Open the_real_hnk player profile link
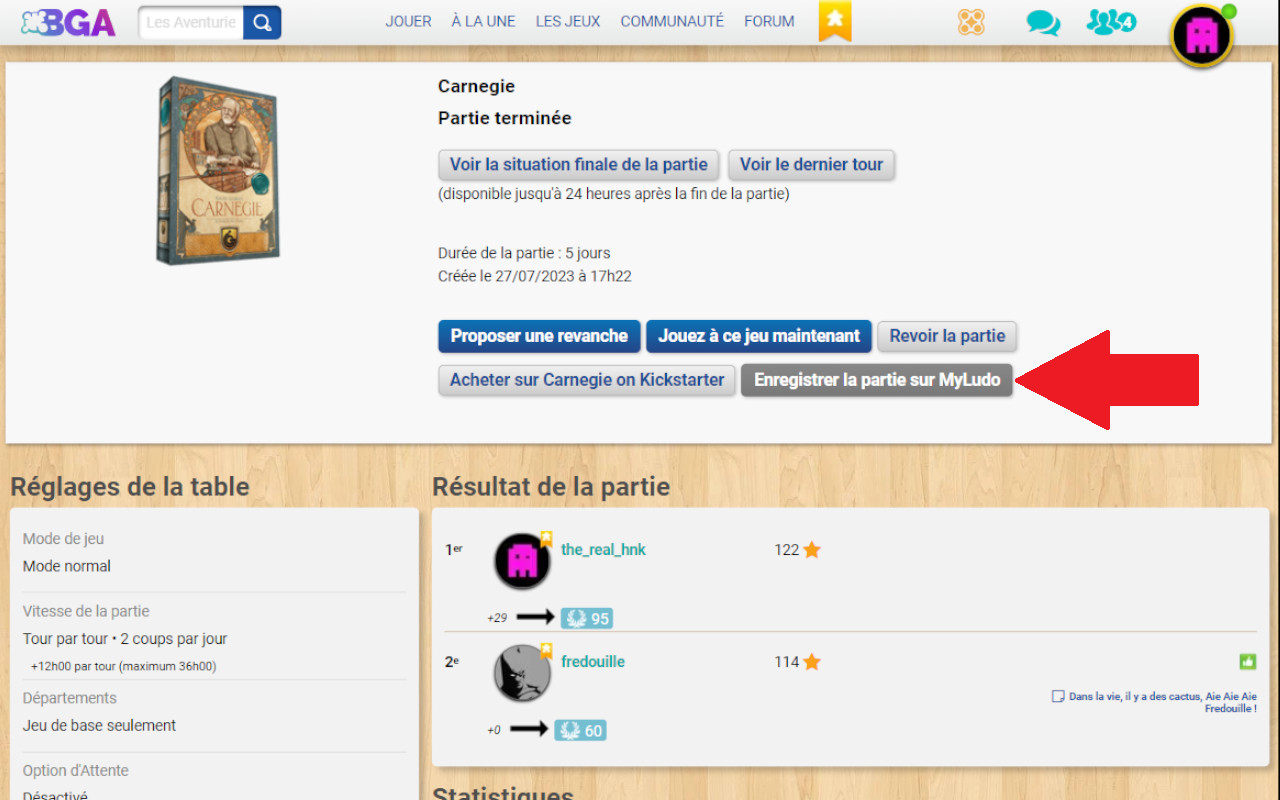 pyautogui.click(x=603, y=550)
